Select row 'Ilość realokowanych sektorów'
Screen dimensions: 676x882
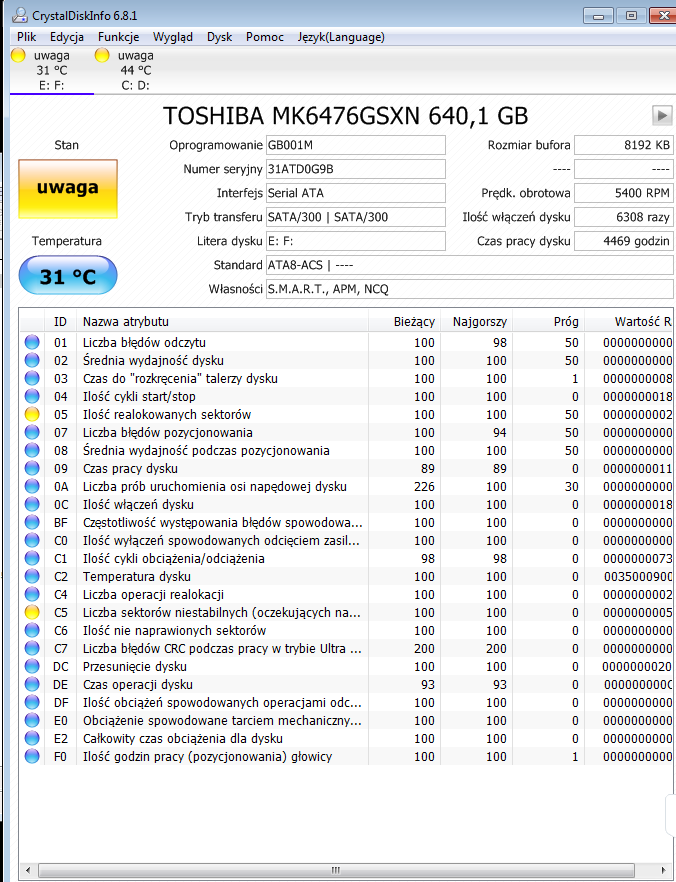[x=346, y=414]
